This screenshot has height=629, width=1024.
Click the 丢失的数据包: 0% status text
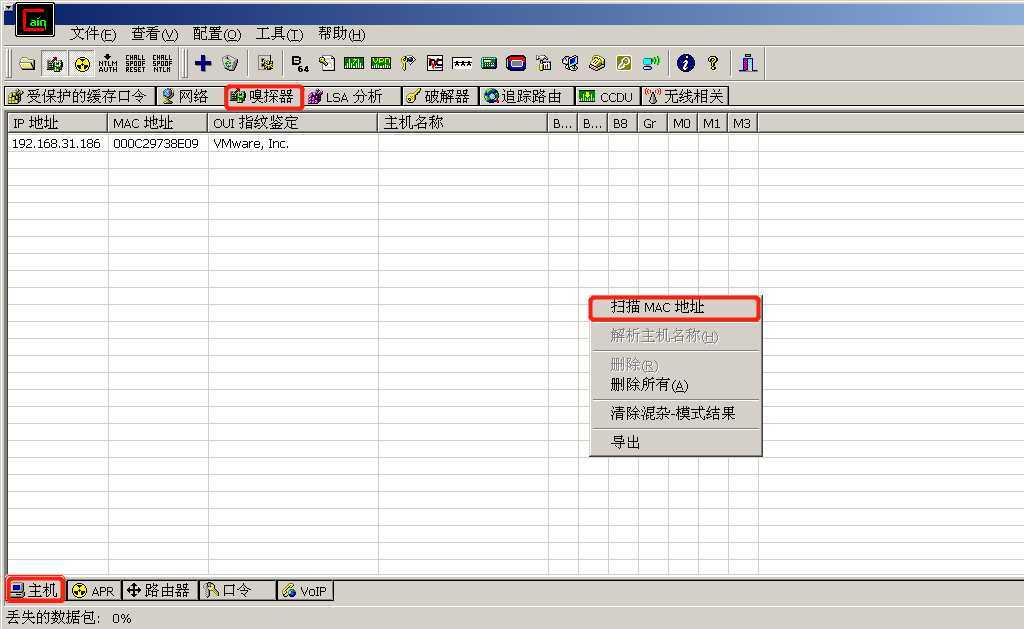(69, 618)
